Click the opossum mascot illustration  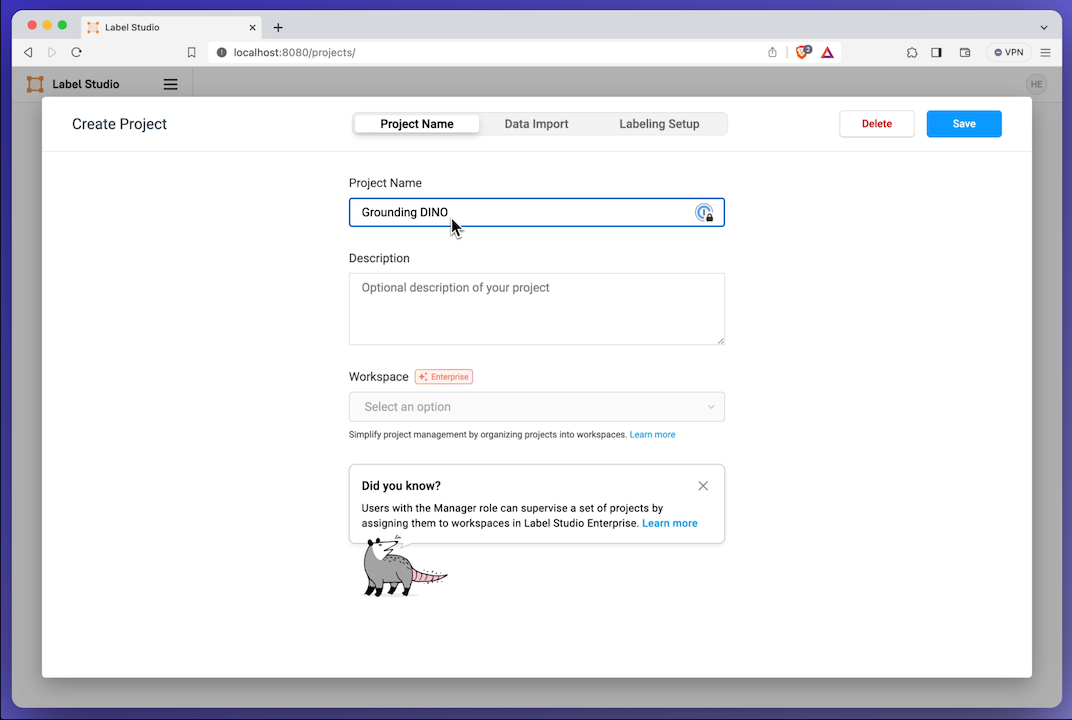[x=403, y=567]
